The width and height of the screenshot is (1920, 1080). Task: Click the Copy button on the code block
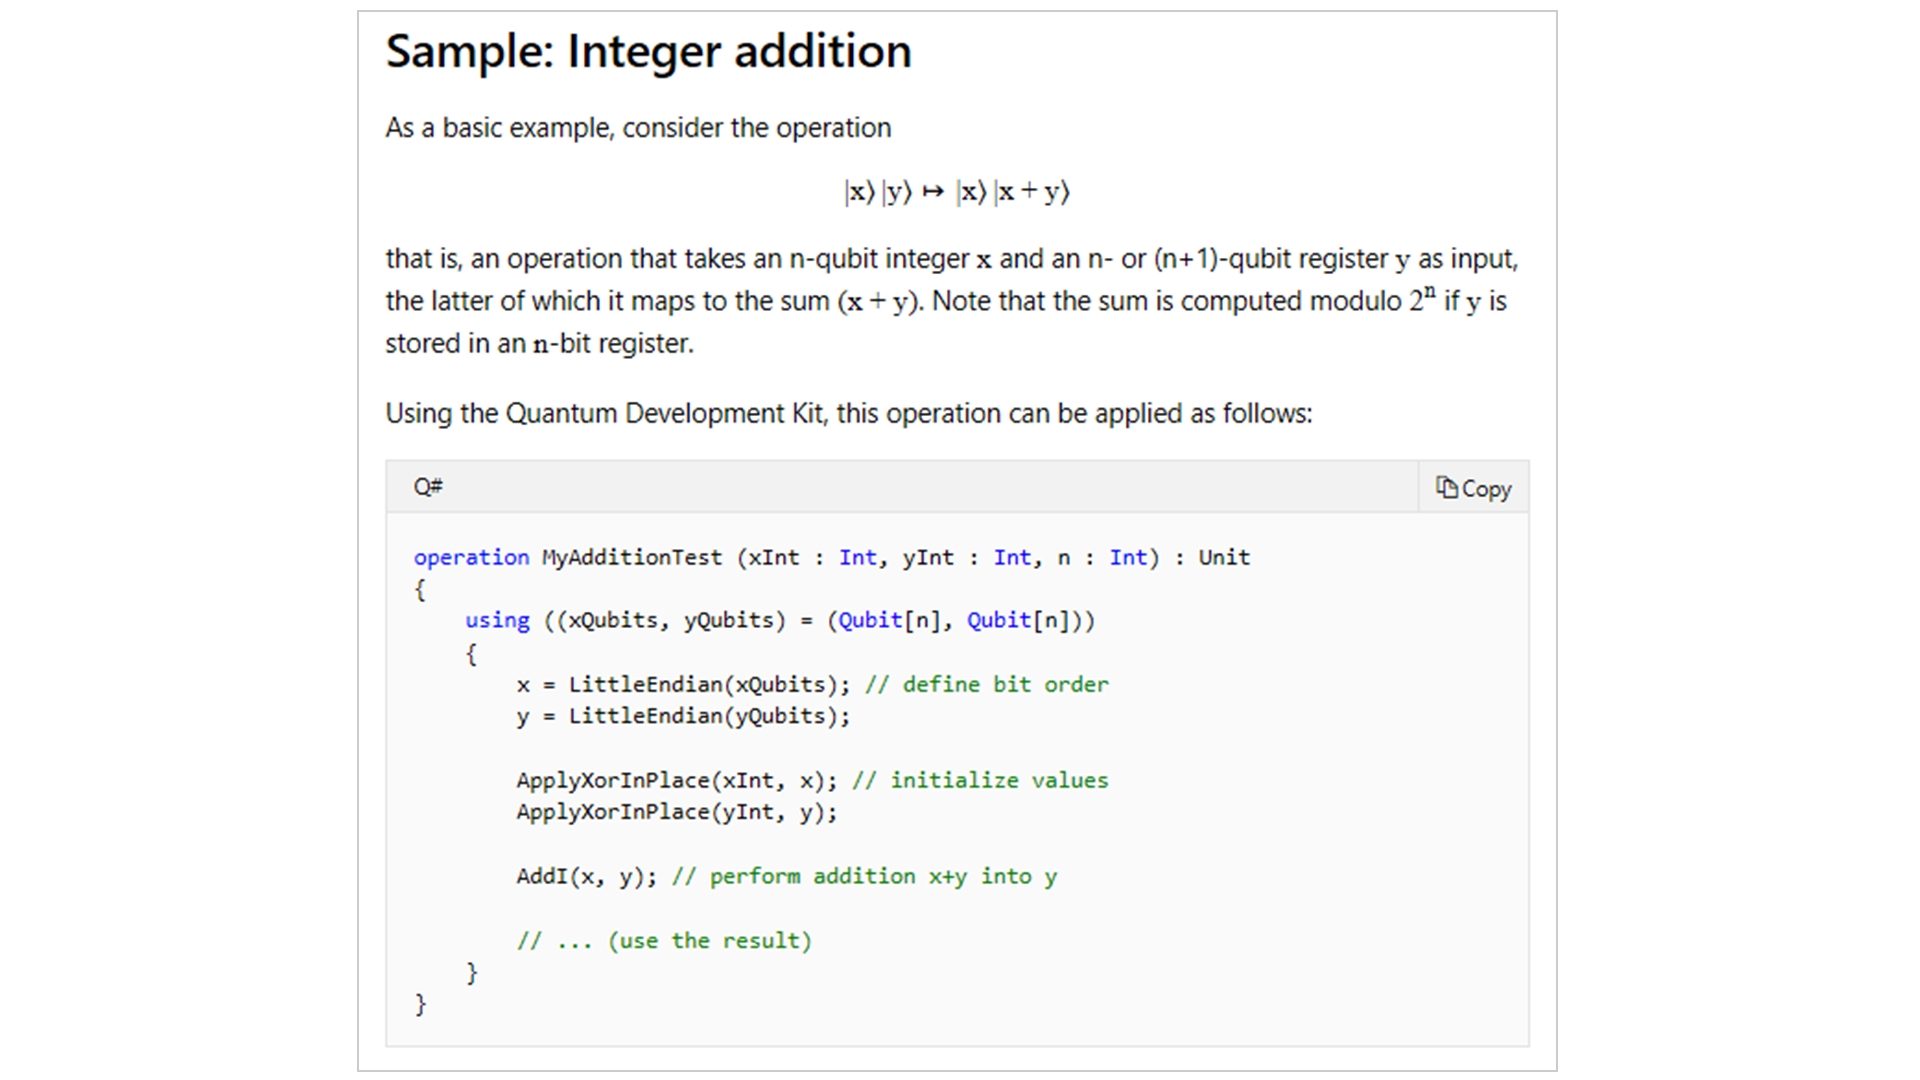[x=1473, y=488]
